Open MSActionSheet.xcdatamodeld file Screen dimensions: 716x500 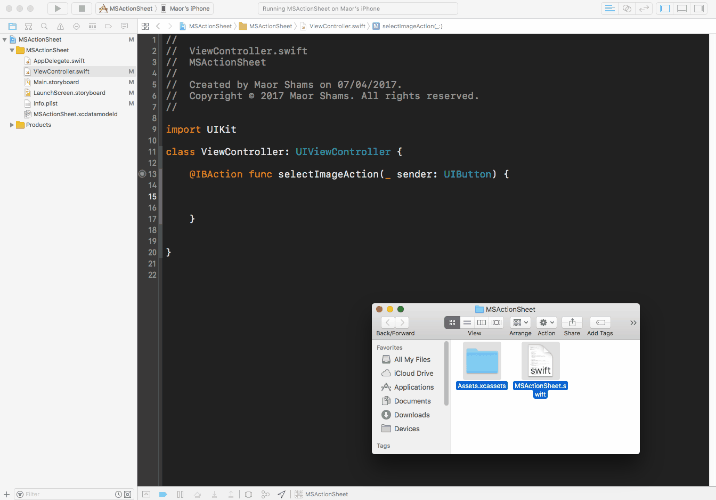pyautogui.click(x=75, y=114)
